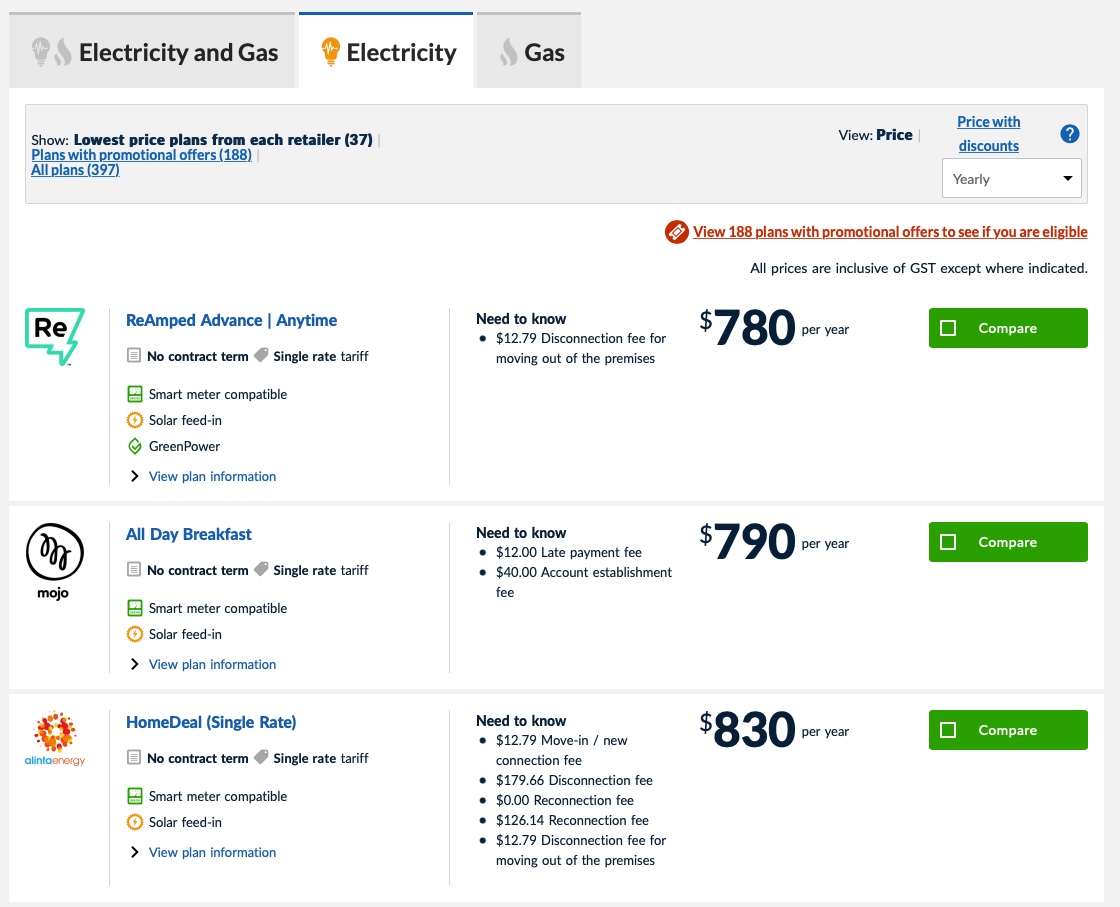
Task: Click the blue help question mark icon
Action: coord(1070,134)
